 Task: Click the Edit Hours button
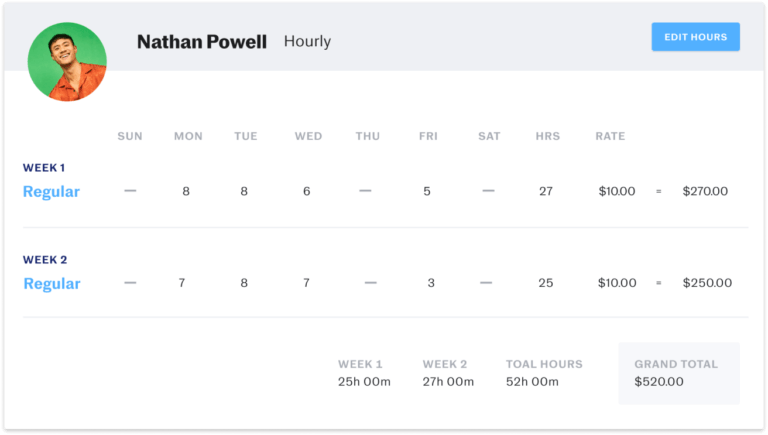point(696,37)
